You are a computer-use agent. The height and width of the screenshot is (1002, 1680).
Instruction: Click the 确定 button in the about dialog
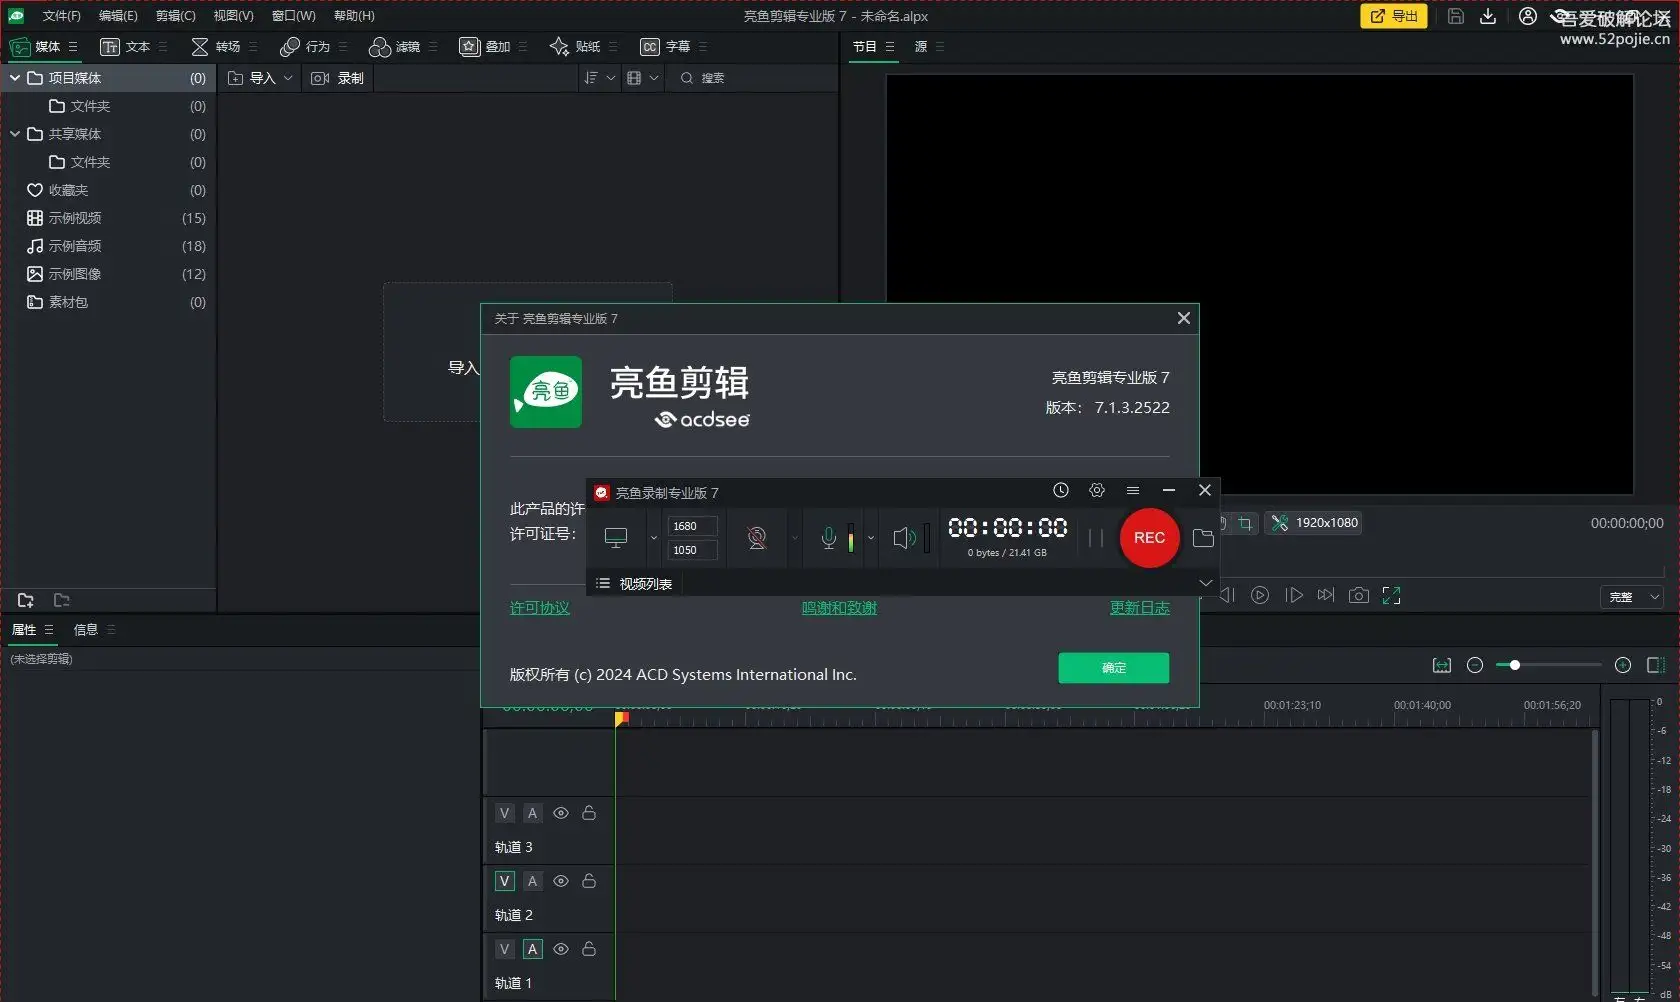click(1113, 668)
